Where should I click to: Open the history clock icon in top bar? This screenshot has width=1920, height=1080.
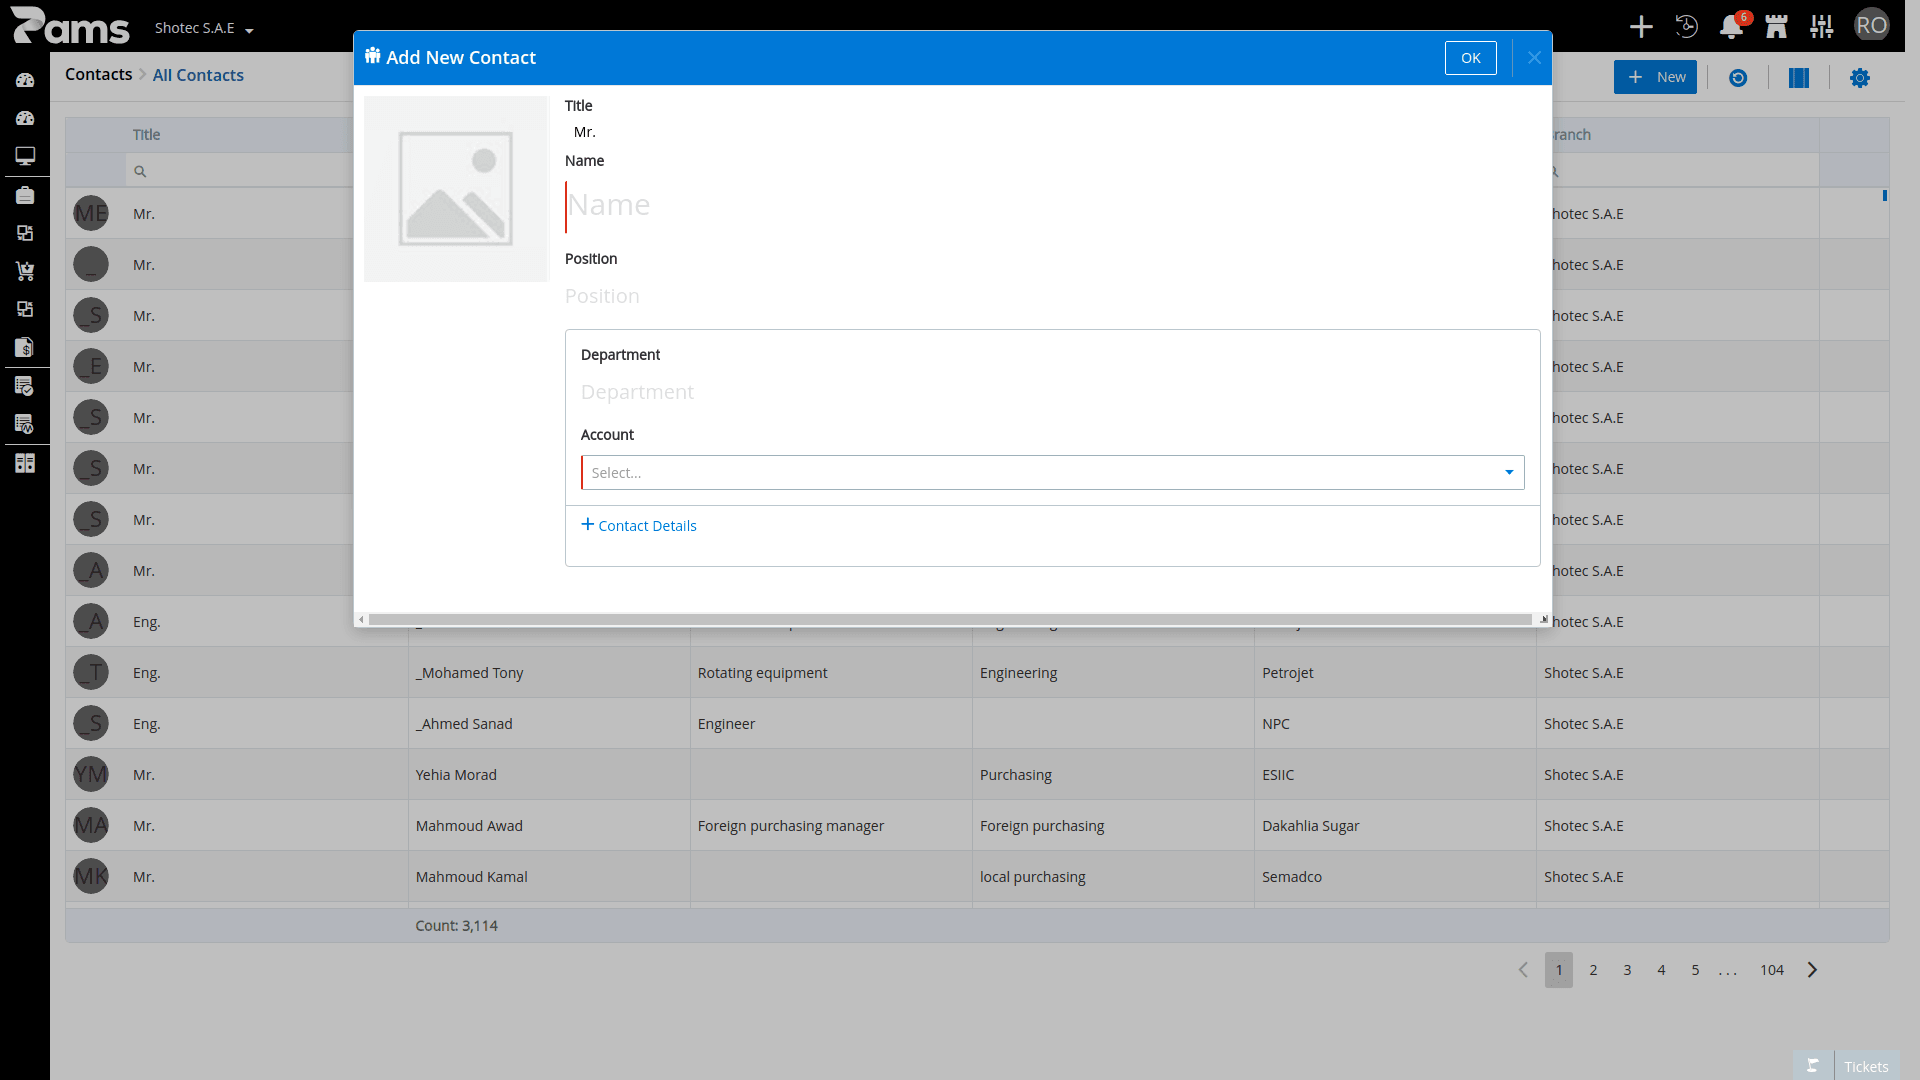point(1686,27)
